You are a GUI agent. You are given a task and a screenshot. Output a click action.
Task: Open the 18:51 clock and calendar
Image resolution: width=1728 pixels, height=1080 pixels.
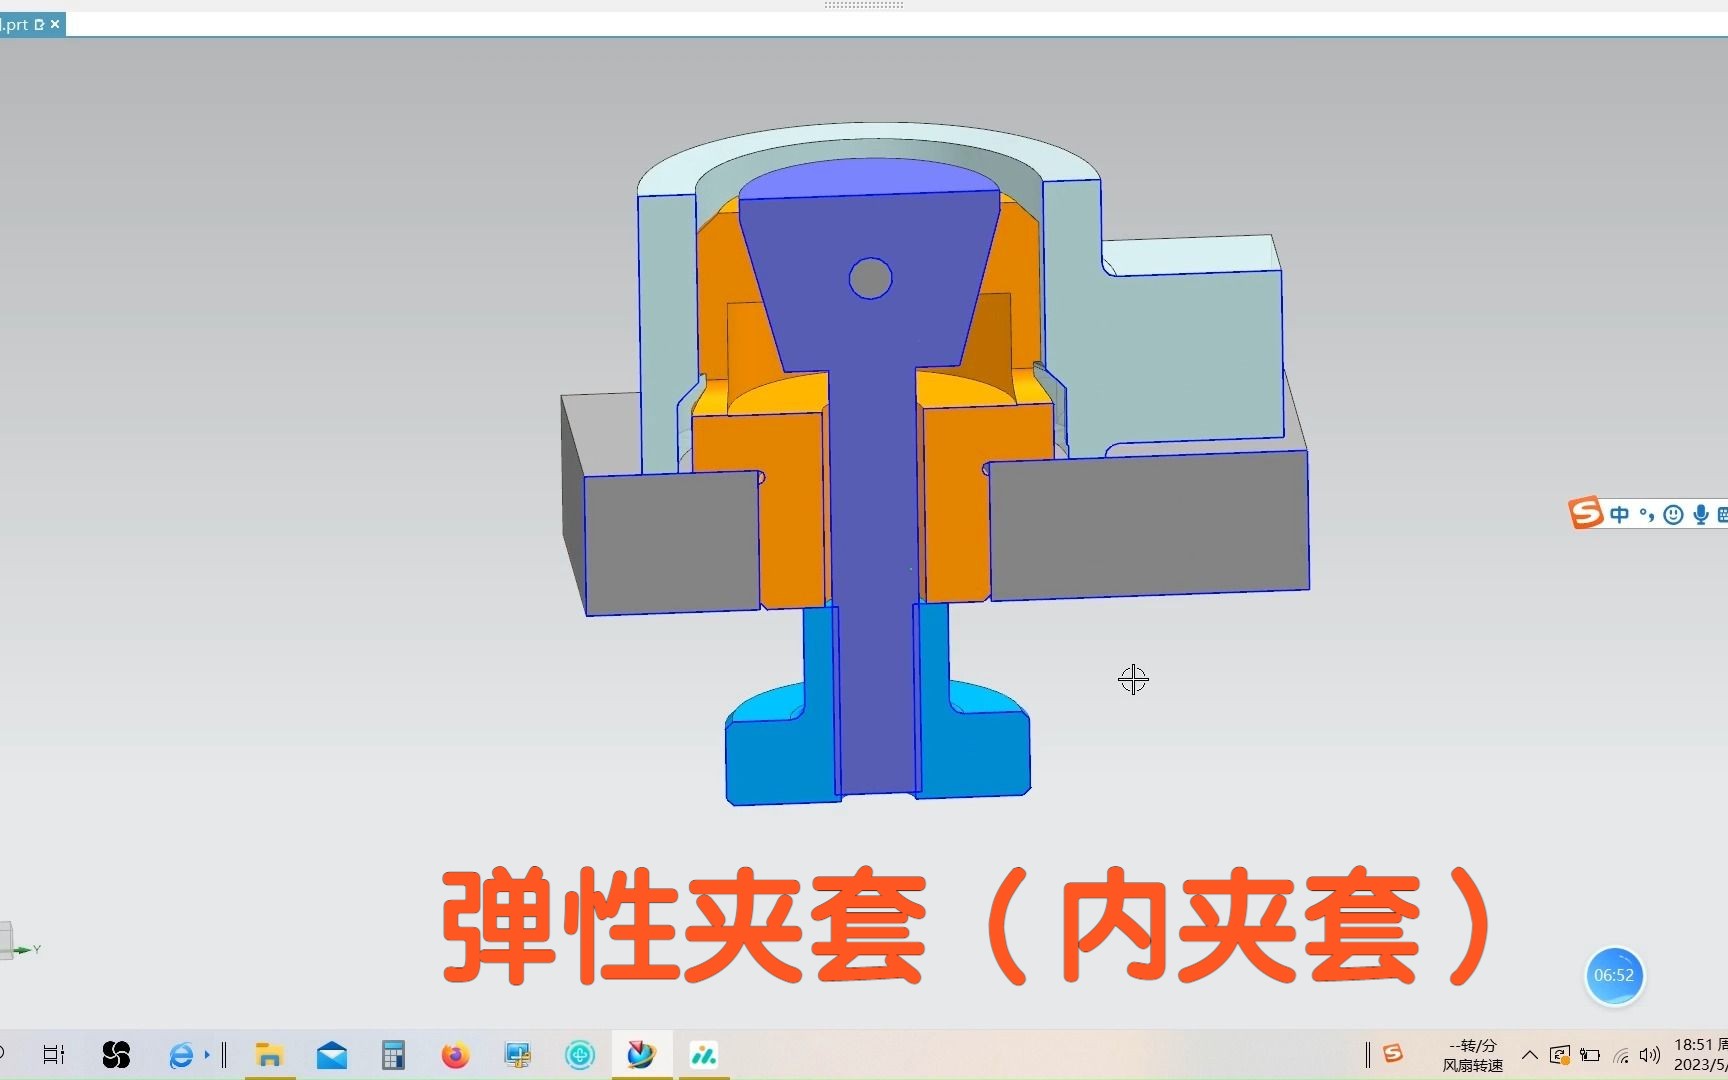1700,1055
